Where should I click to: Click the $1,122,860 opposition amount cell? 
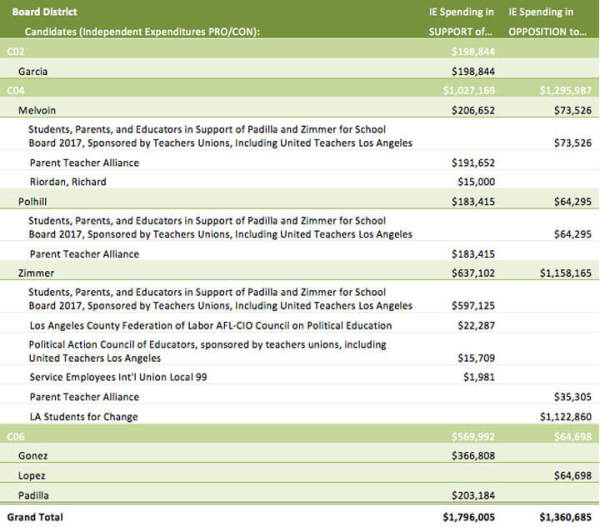click(x=566, y=417)
